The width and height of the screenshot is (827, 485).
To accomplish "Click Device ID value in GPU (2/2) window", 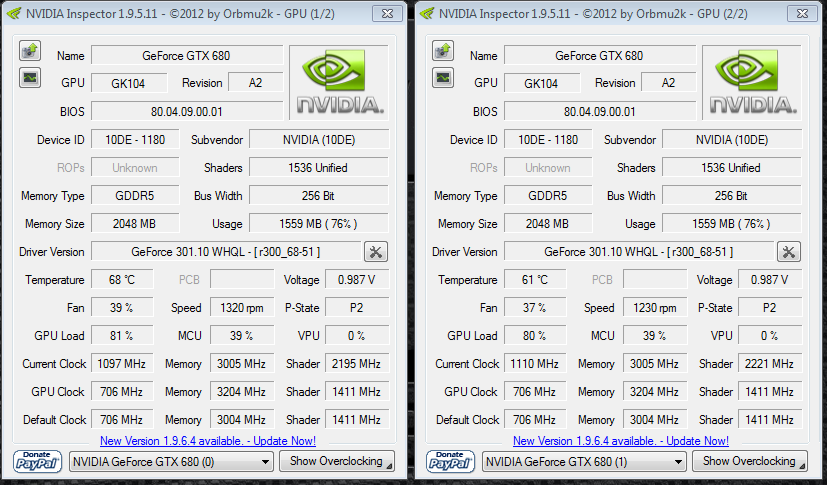I will 548,140.
